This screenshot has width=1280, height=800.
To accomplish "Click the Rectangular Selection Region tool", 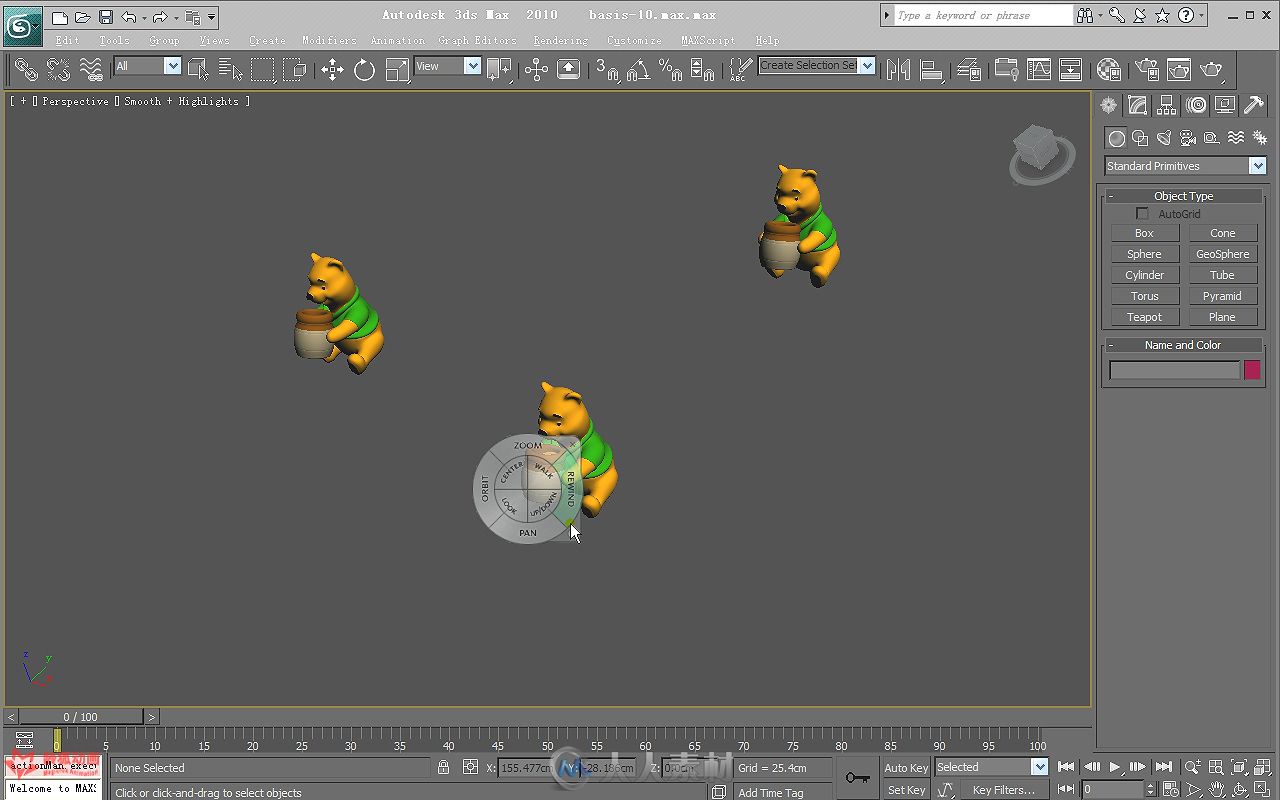I will click(x=263, y=69).
